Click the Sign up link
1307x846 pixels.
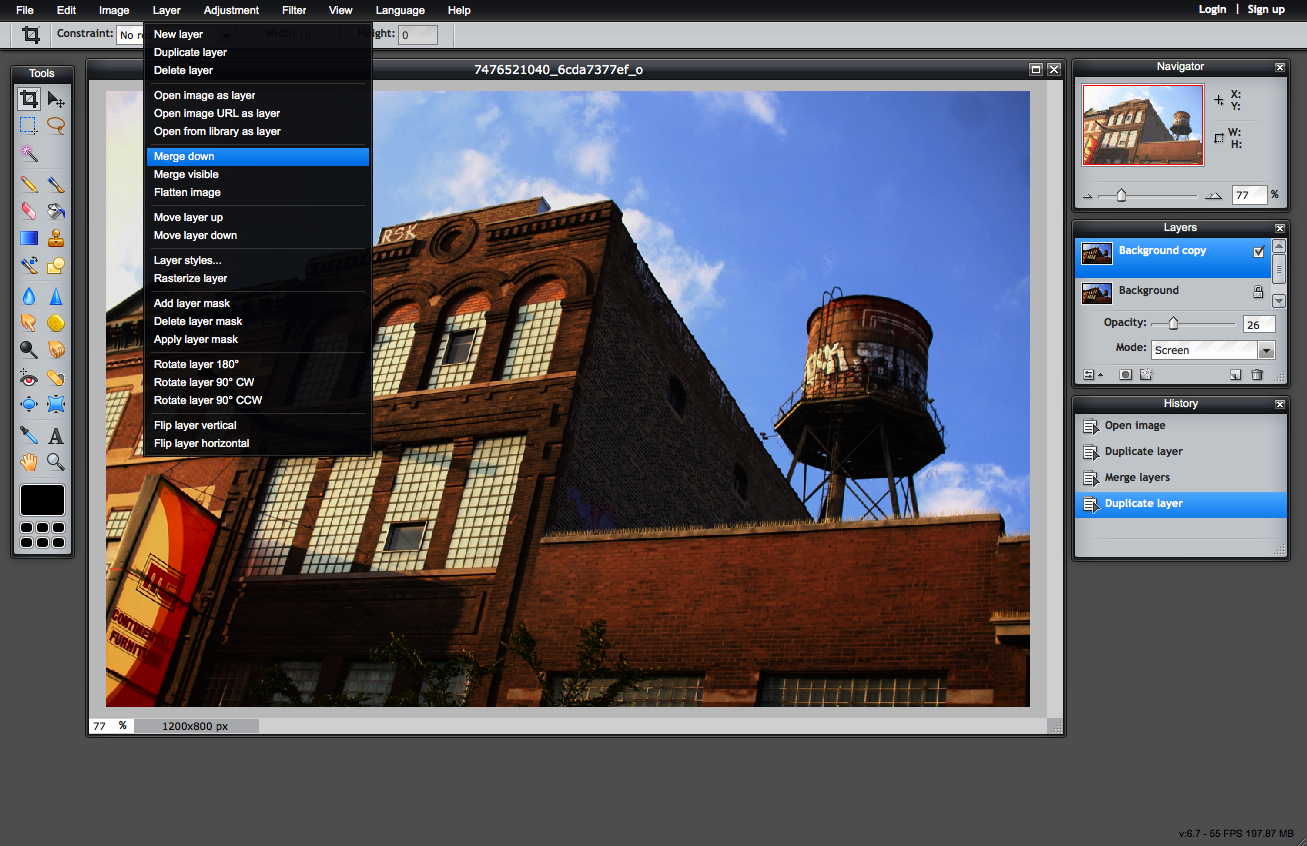(1266, 9)
